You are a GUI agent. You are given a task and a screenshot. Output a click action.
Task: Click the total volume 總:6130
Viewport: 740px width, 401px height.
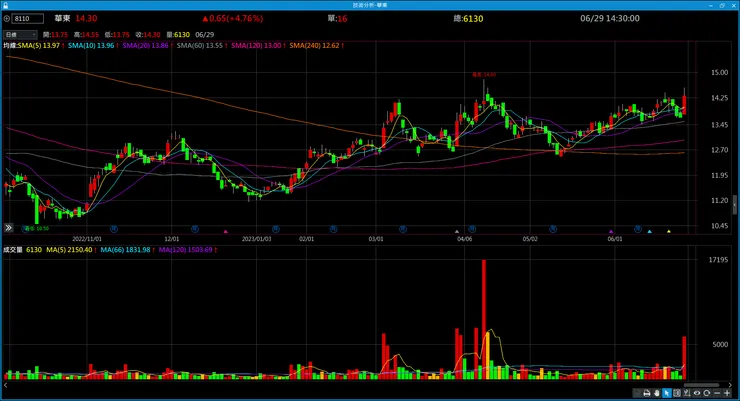click(468, 19)
